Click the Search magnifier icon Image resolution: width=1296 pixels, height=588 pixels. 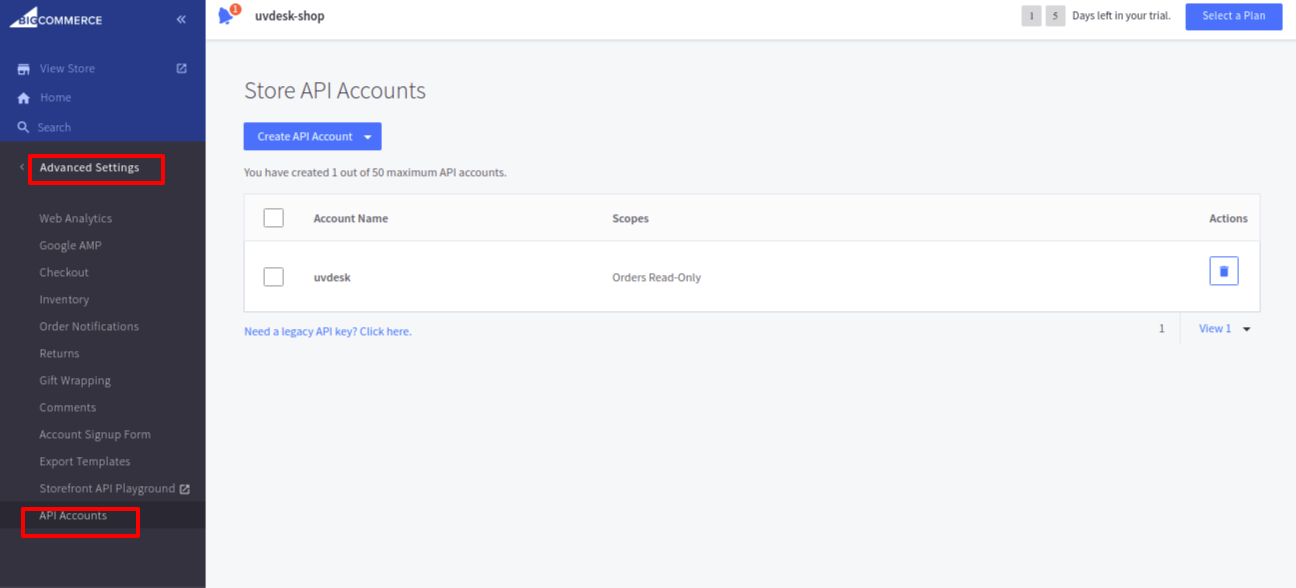coord(23,127)
